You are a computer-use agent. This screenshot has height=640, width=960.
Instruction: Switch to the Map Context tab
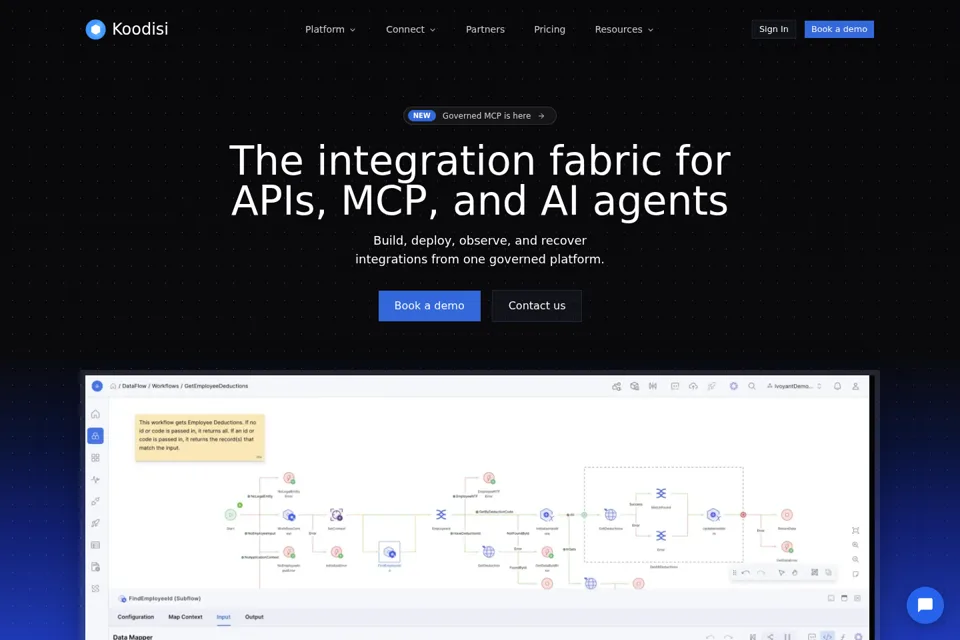click(185, 617)
